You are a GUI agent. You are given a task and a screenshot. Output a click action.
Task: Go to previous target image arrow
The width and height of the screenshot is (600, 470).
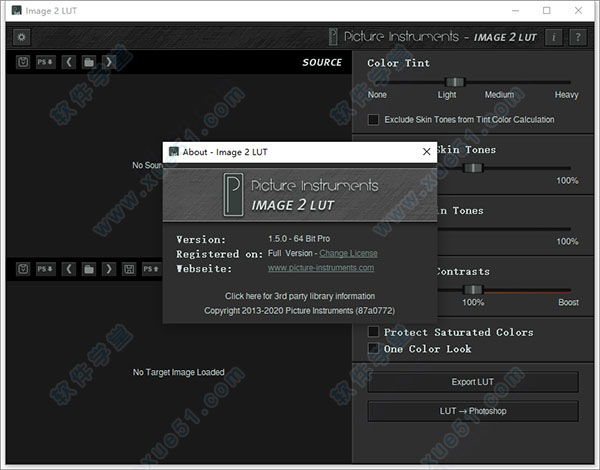tap(68, 269)
